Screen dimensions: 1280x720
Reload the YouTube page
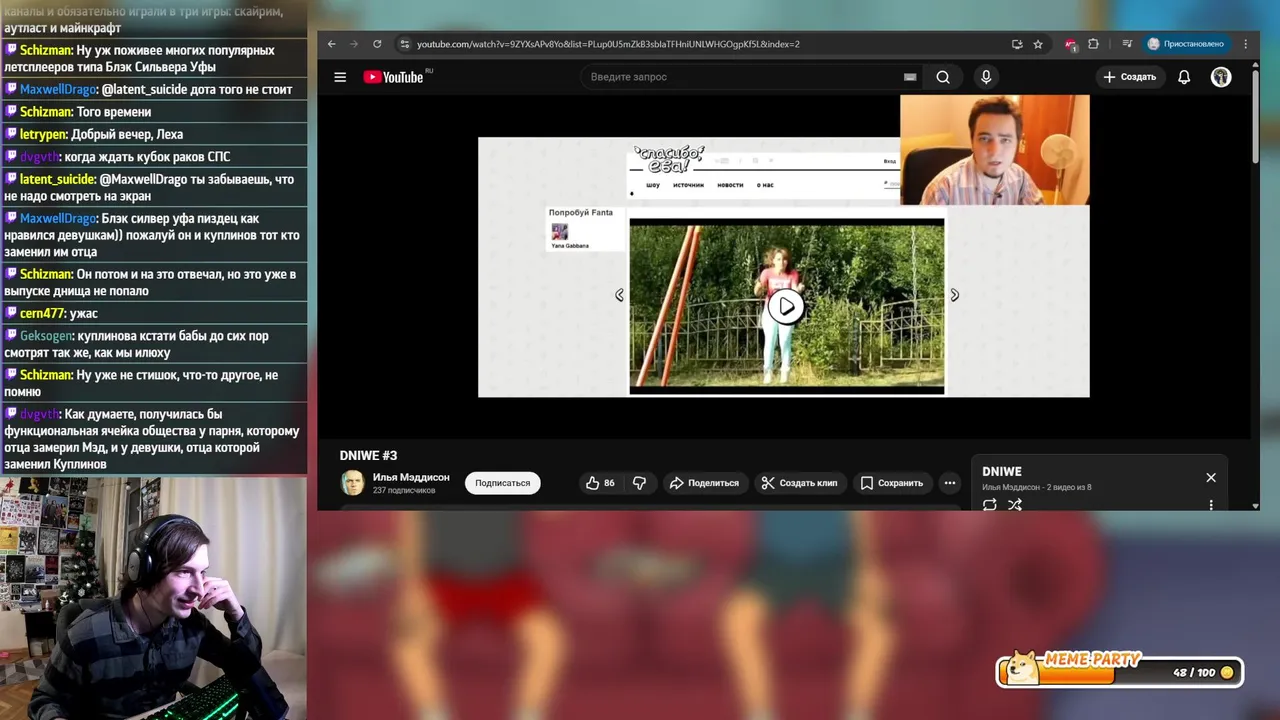pos(377,44)
